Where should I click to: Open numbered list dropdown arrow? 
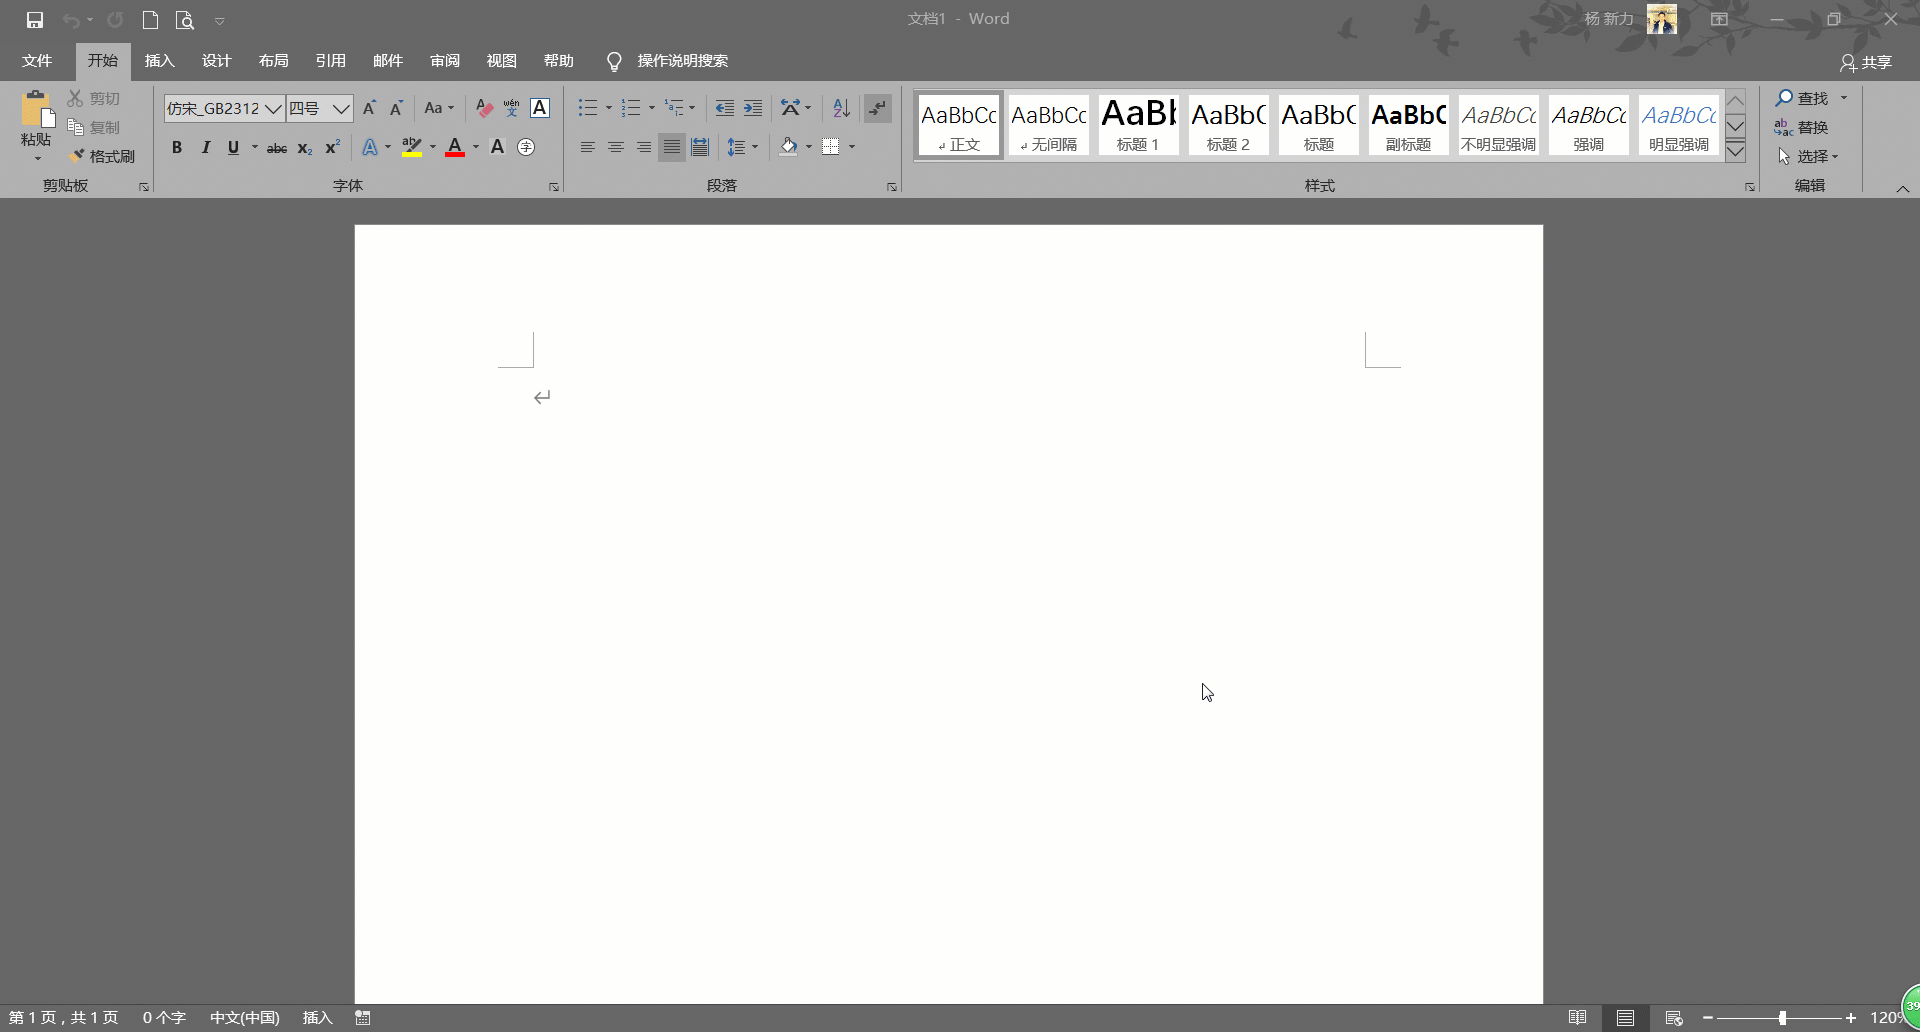[651, 108]
